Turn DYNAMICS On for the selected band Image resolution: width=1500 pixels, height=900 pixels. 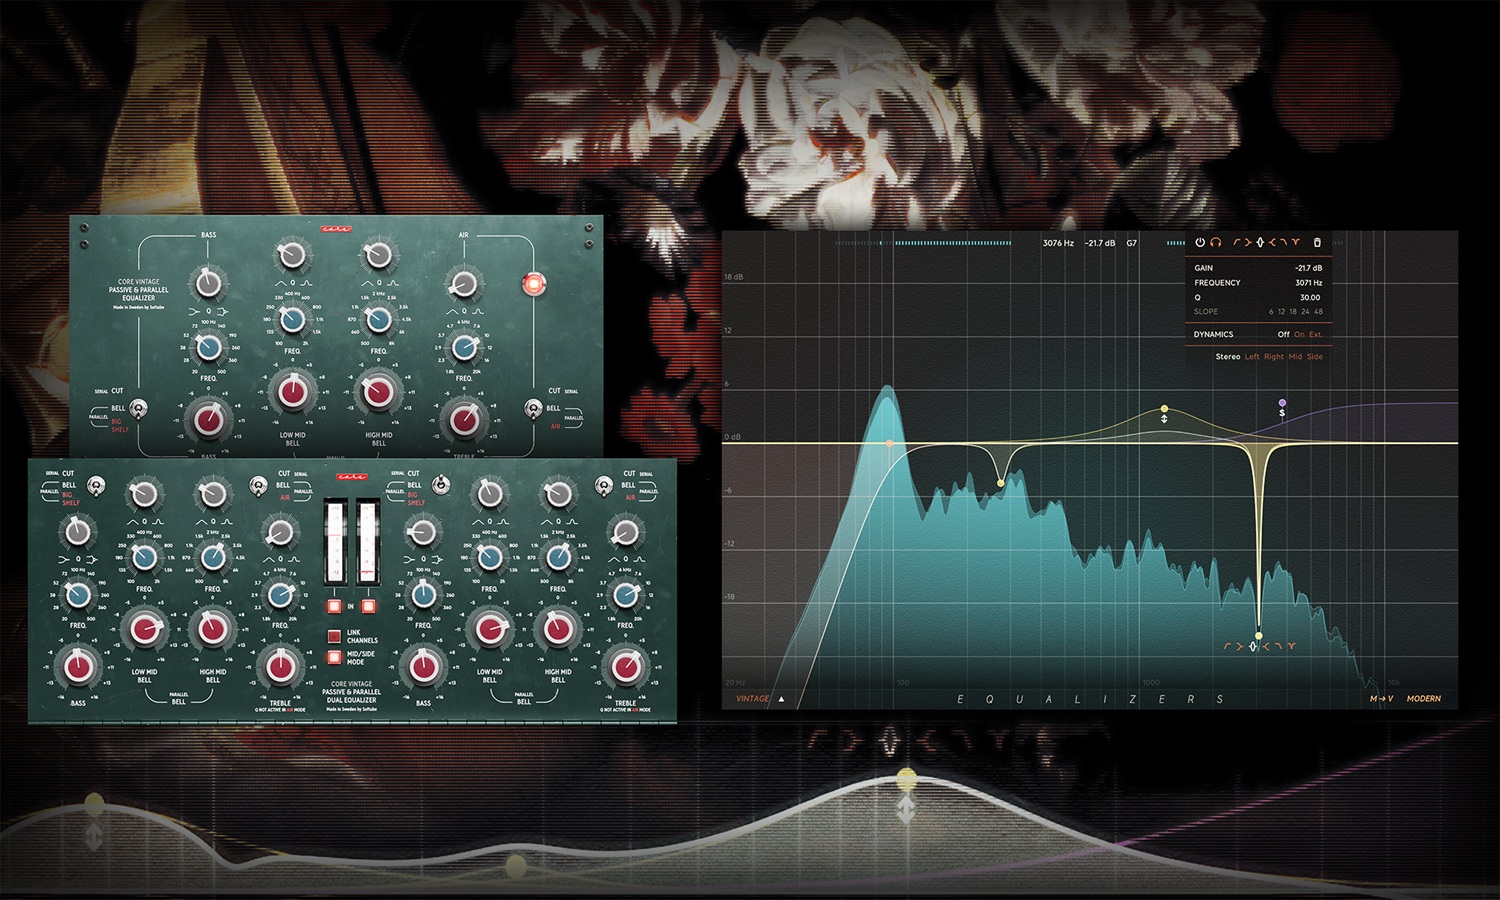(x=1300, y=334)
